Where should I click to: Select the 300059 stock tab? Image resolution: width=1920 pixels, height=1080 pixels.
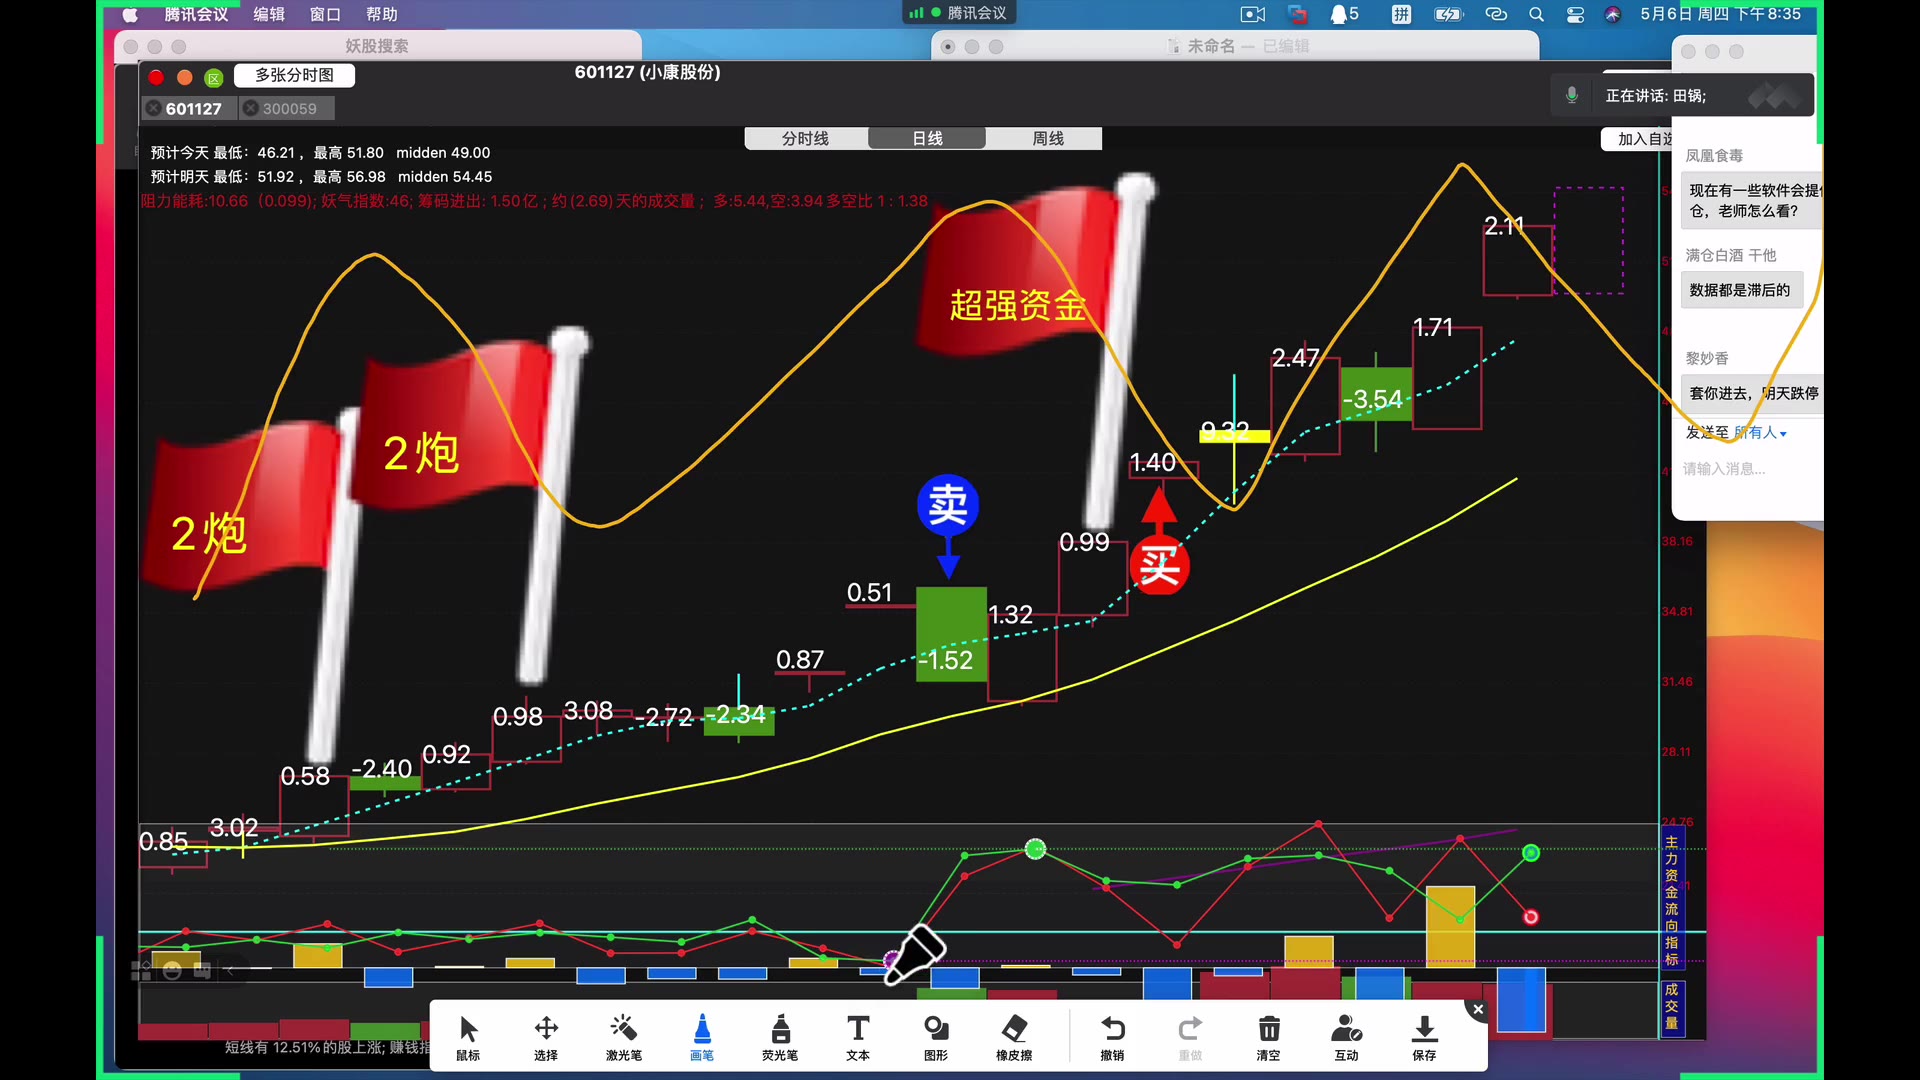tap(289, 108)
